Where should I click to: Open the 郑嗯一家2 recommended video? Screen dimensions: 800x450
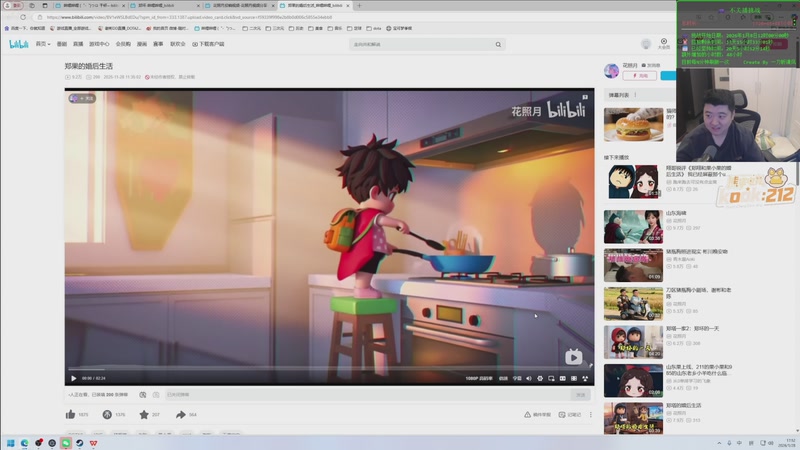(x=634, y=342)
